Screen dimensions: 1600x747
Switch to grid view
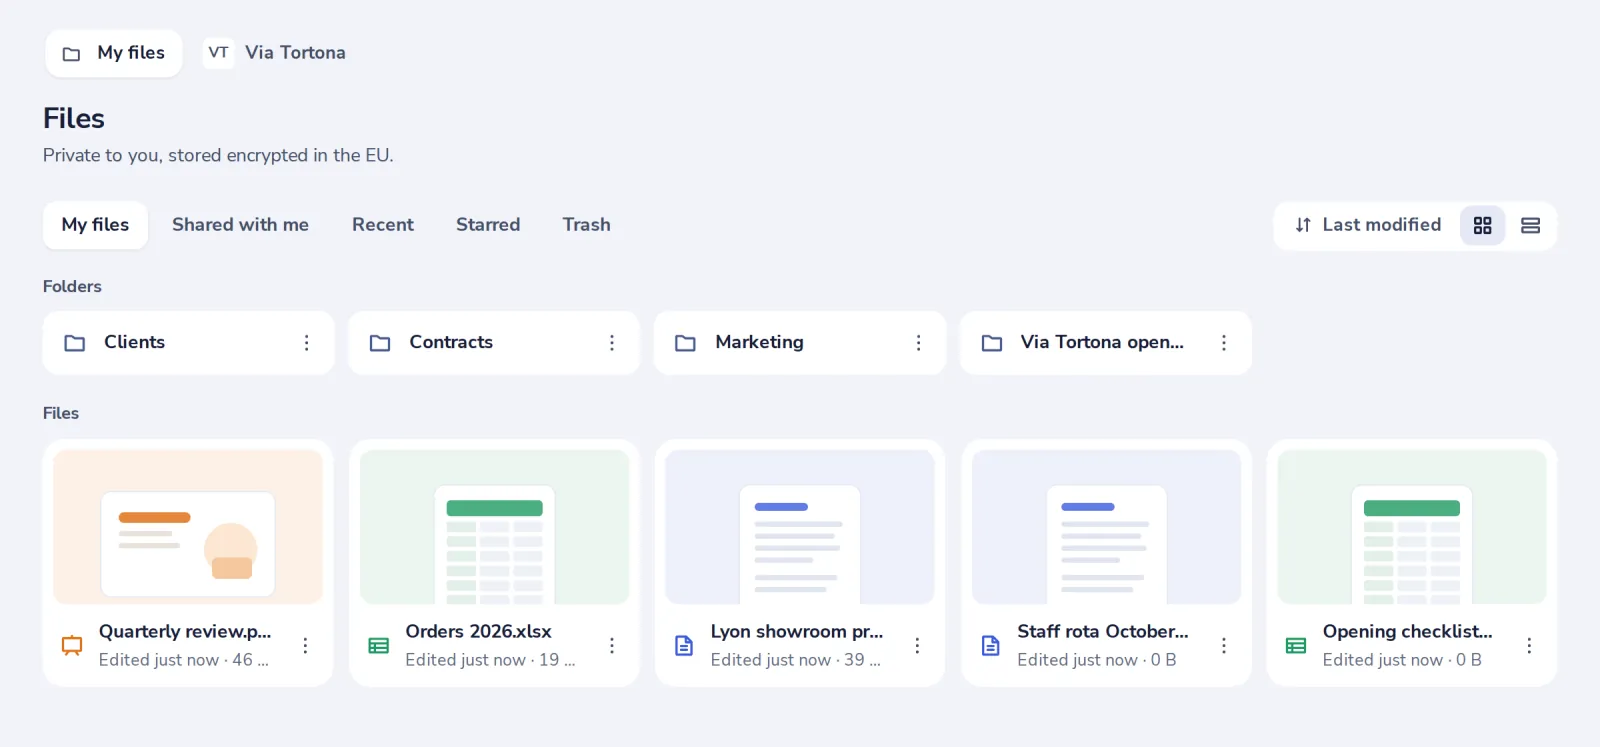pos(1482,226)
